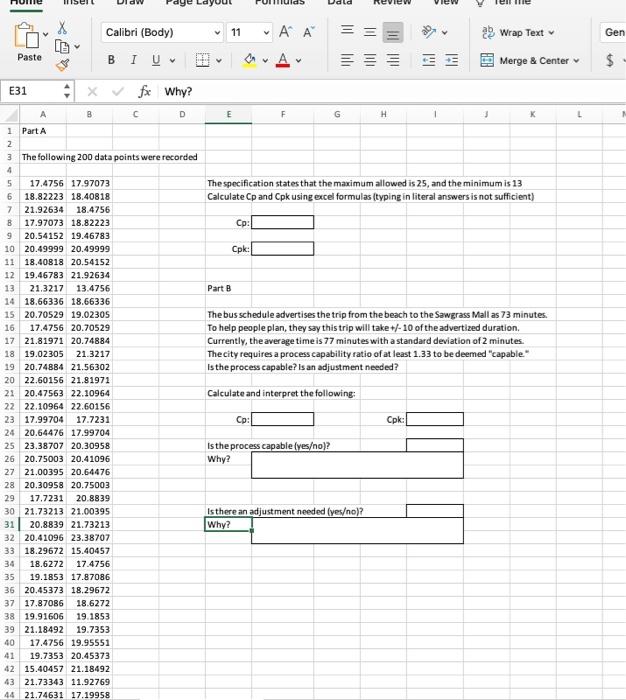Click the text orientation icon

(429, 32)
